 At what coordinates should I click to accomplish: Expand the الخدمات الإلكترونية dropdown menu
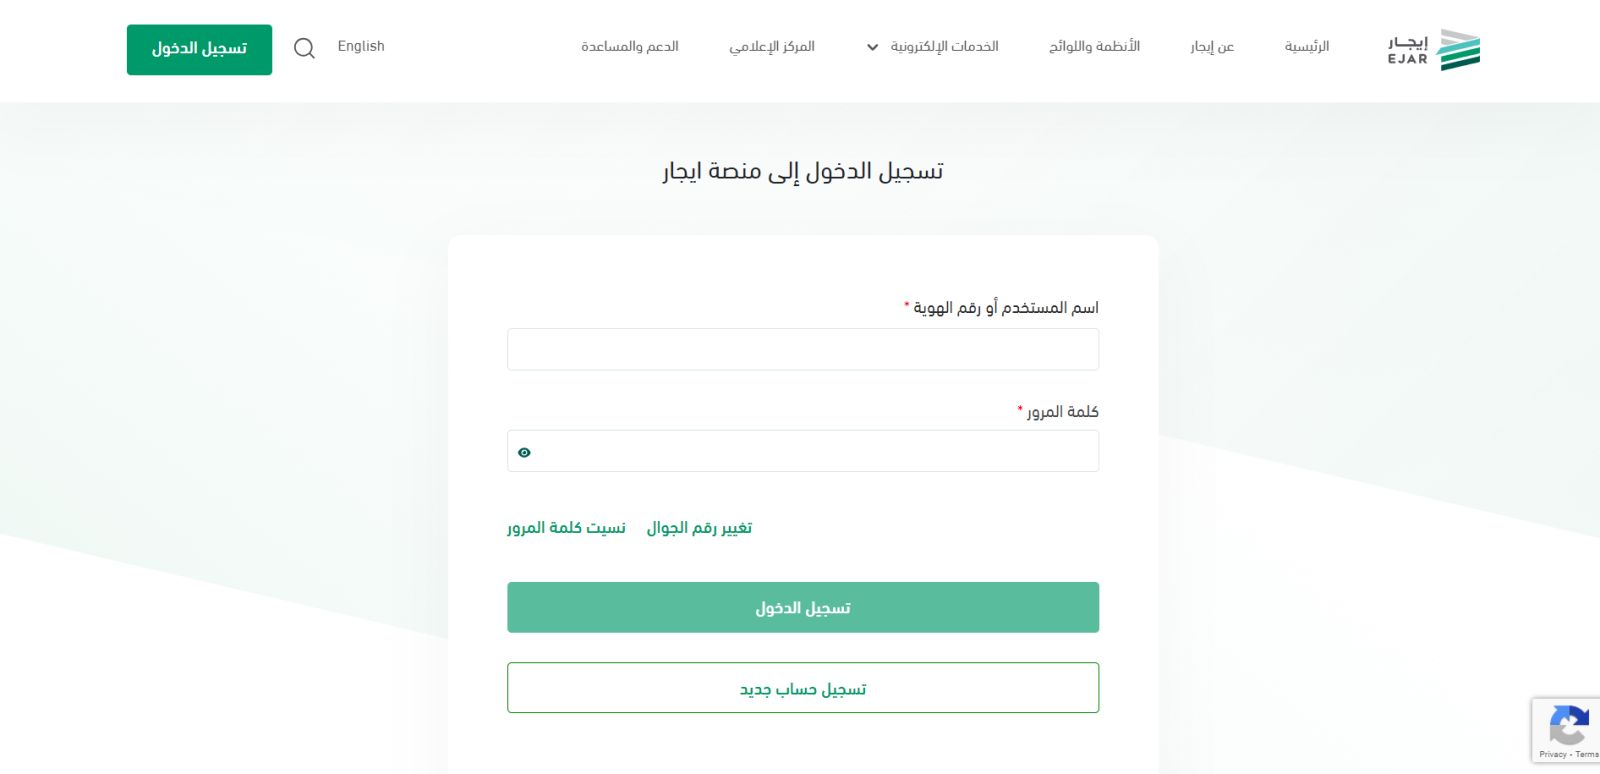pos(940,46)
